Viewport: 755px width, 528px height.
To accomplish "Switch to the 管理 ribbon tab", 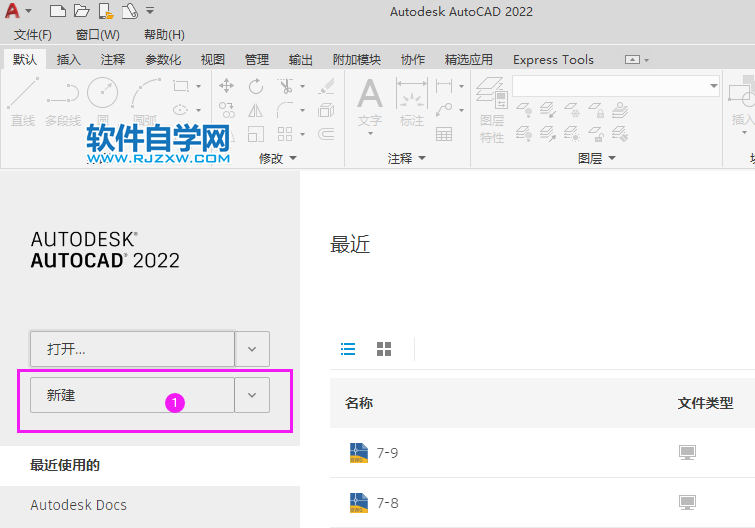I will click(x=257, y=60).
